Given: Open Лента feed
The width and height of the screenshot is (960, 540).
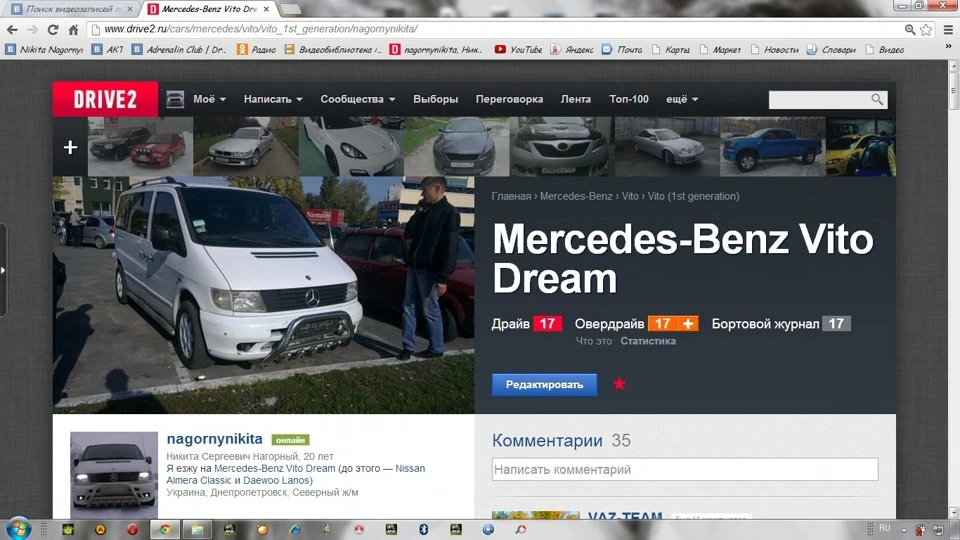Looking at the screenshot, I should click(576, 99).
